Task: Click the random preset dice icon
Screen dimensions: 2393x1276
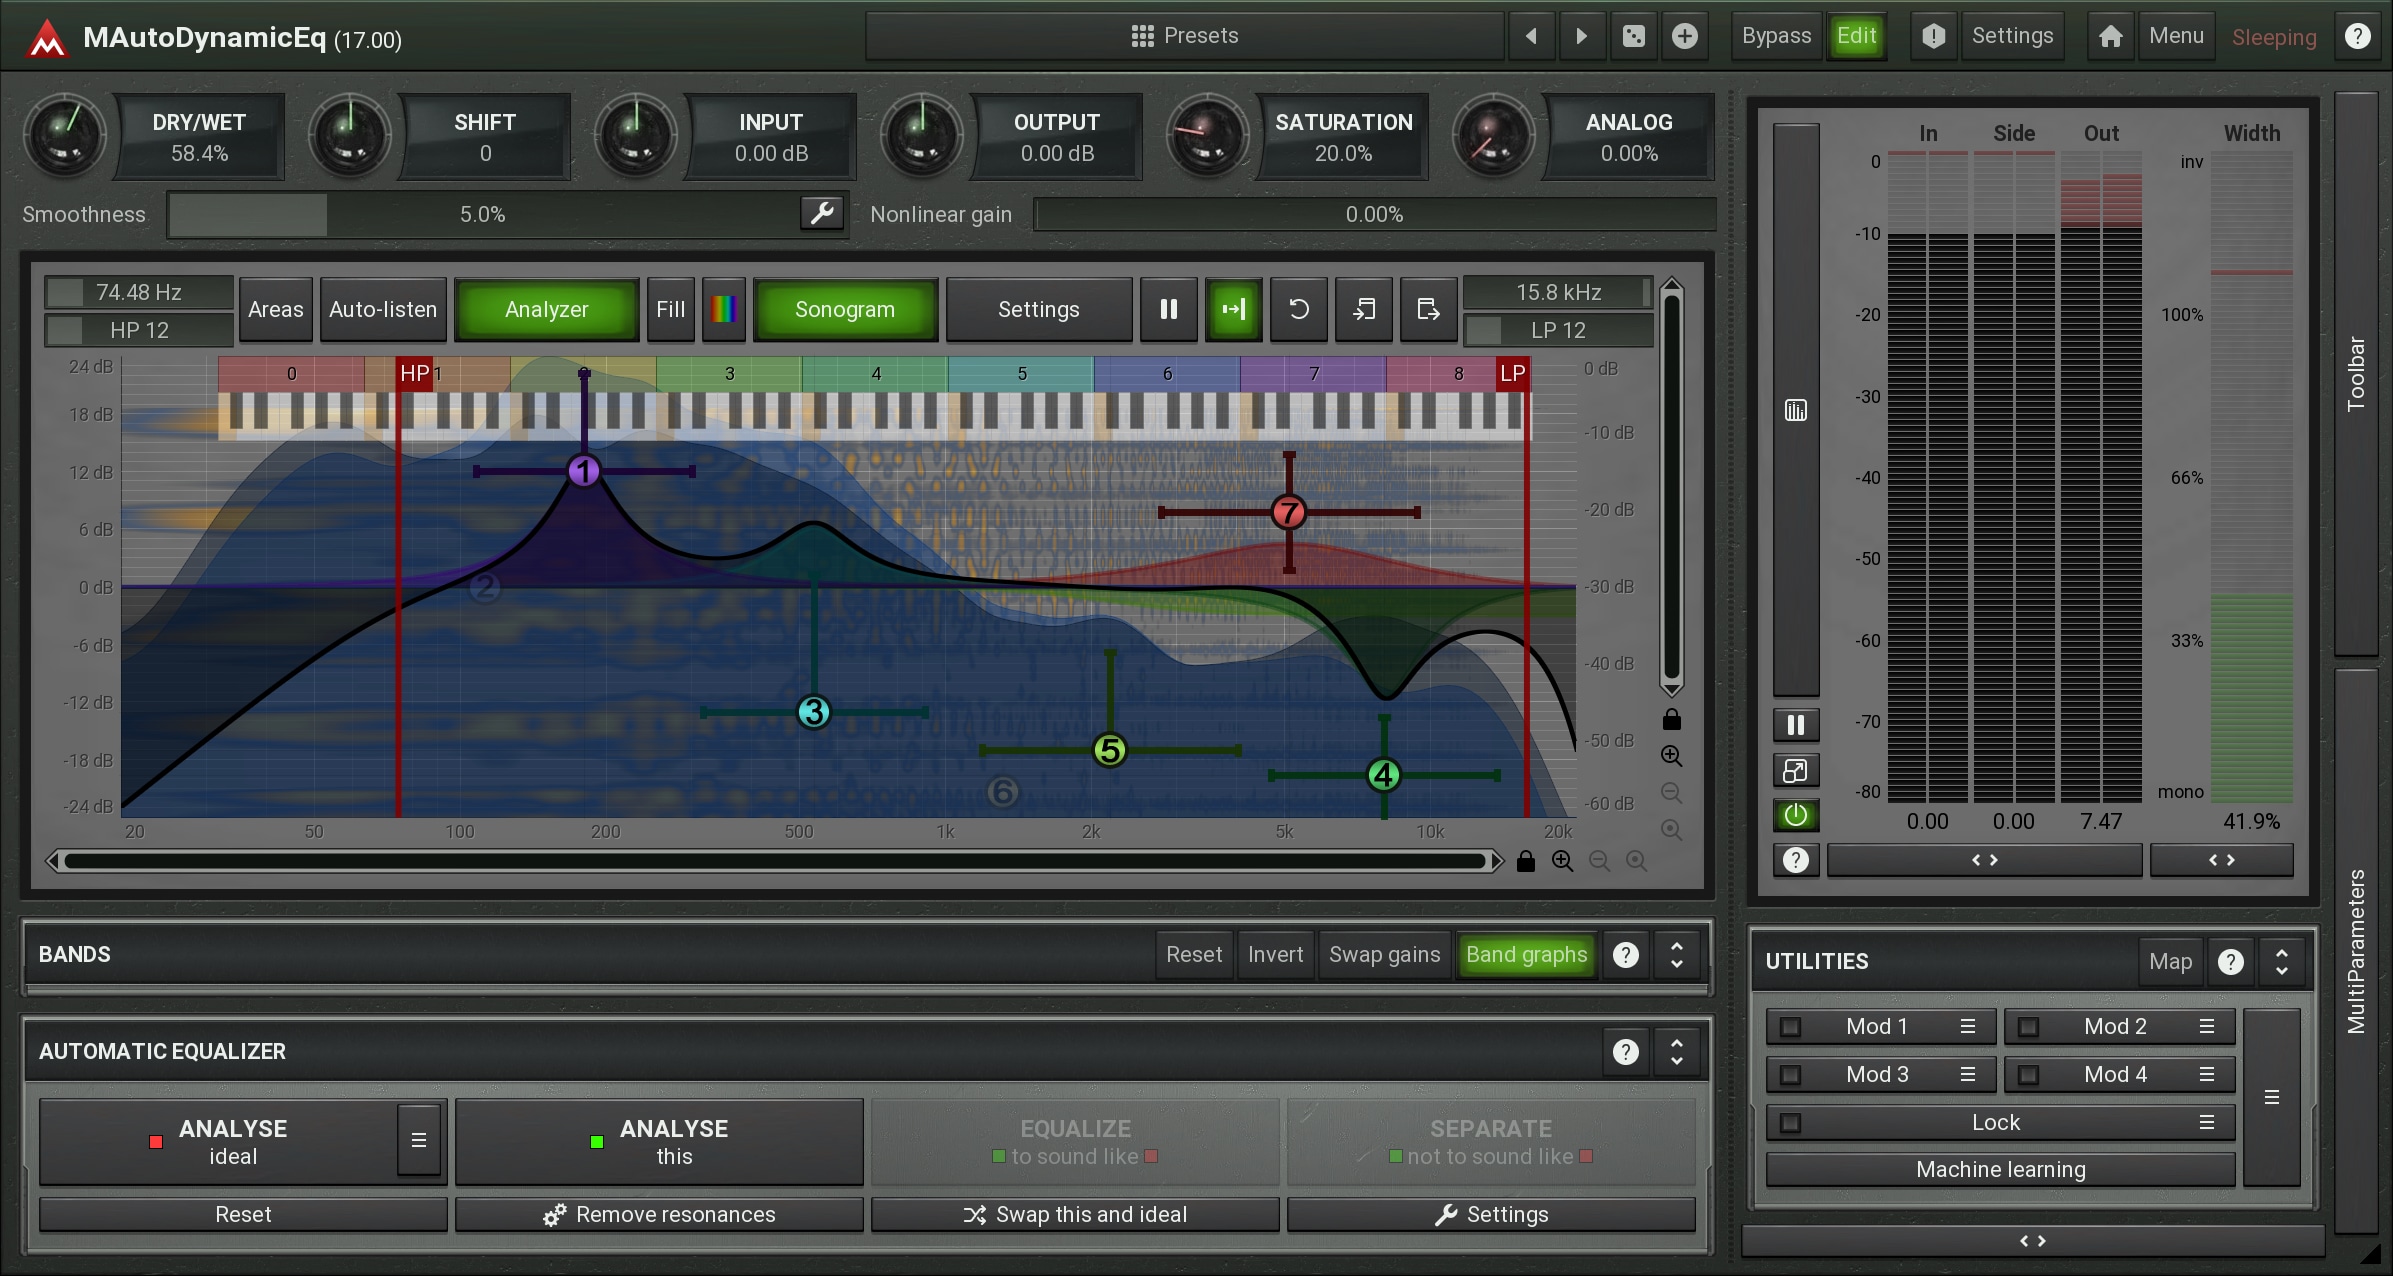Action: coord(1633,37)
